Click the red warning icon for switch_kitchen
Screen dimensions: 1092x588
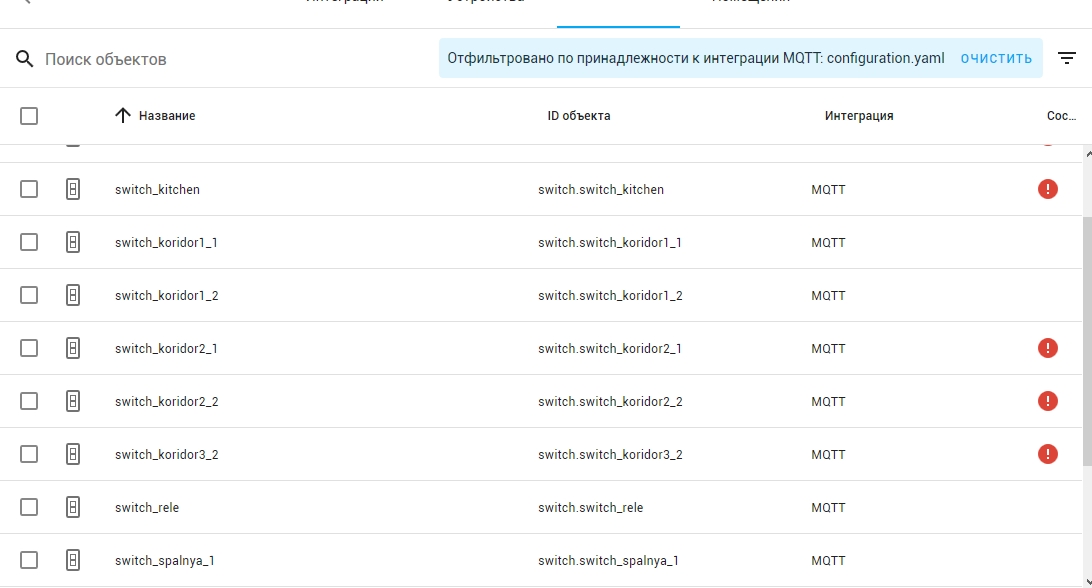click(1047, 189)
